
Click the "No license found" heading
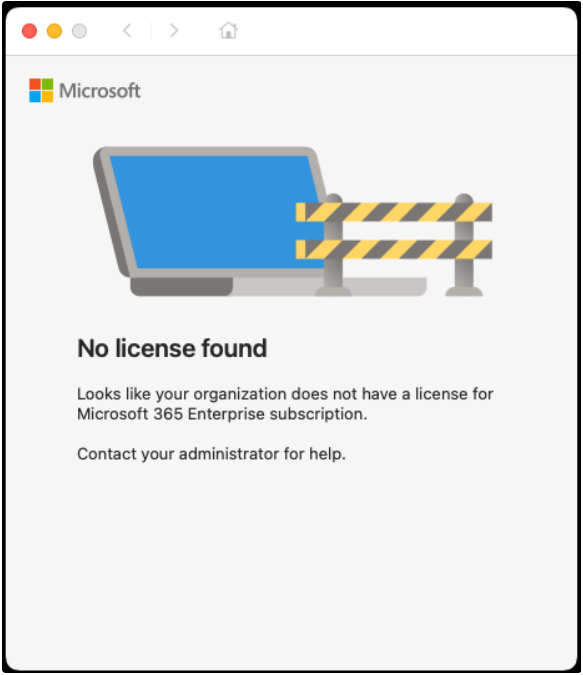coord(172,348)
